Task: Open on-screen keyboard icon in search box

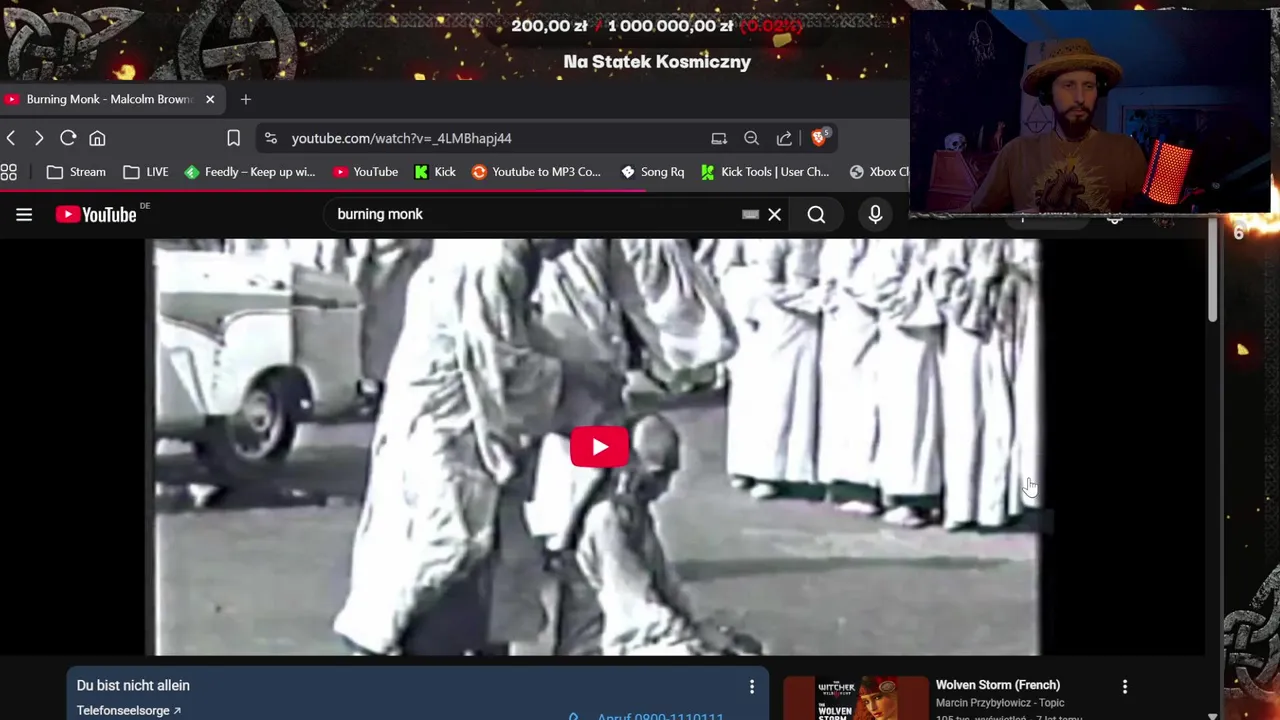Action: click(750, 214)
